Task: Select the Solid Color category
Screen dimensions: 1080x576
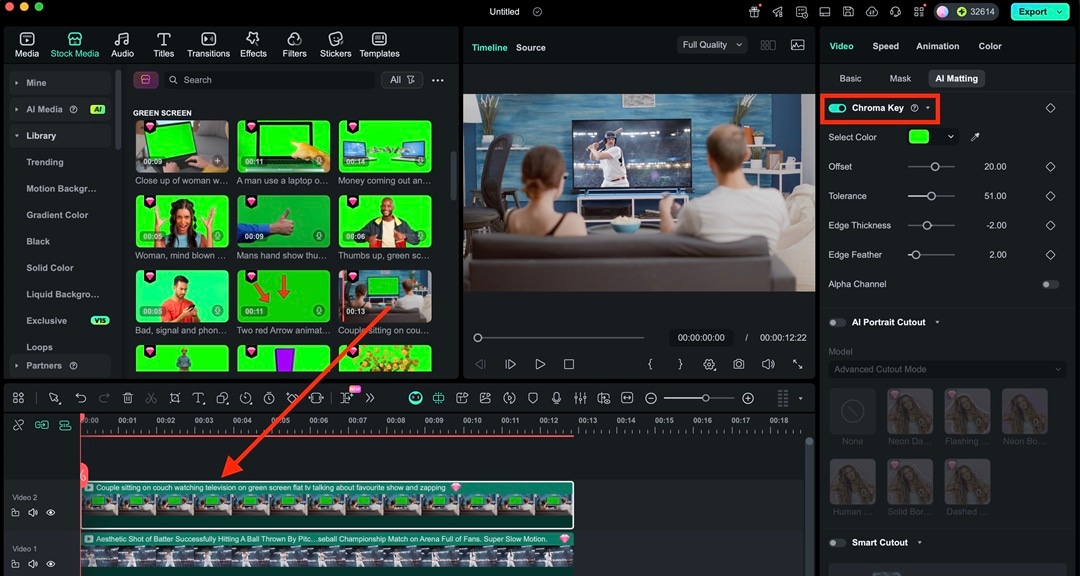Action: 50,267
